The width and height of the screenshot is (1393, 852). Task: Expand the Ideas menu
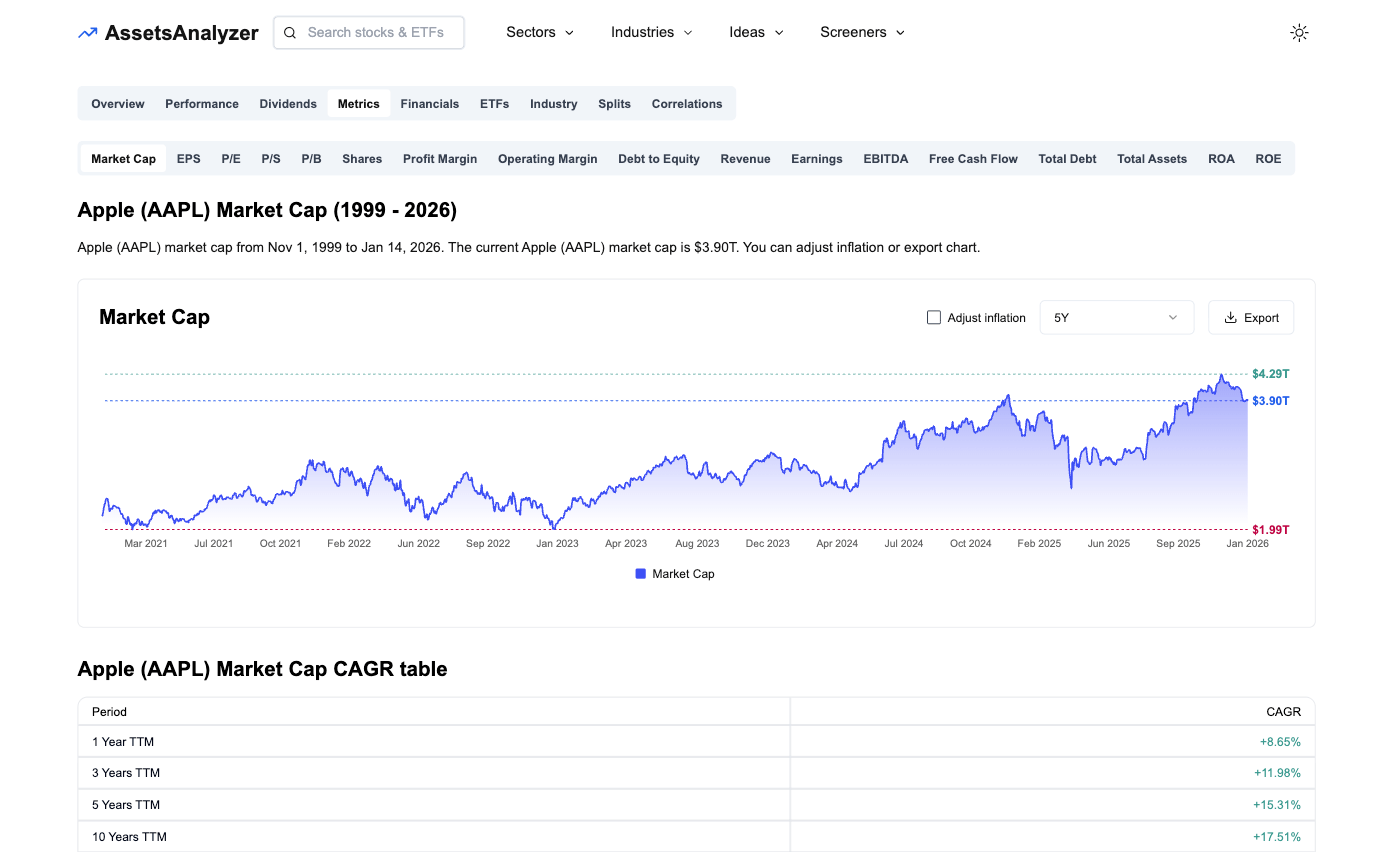(x=756, y=33)
